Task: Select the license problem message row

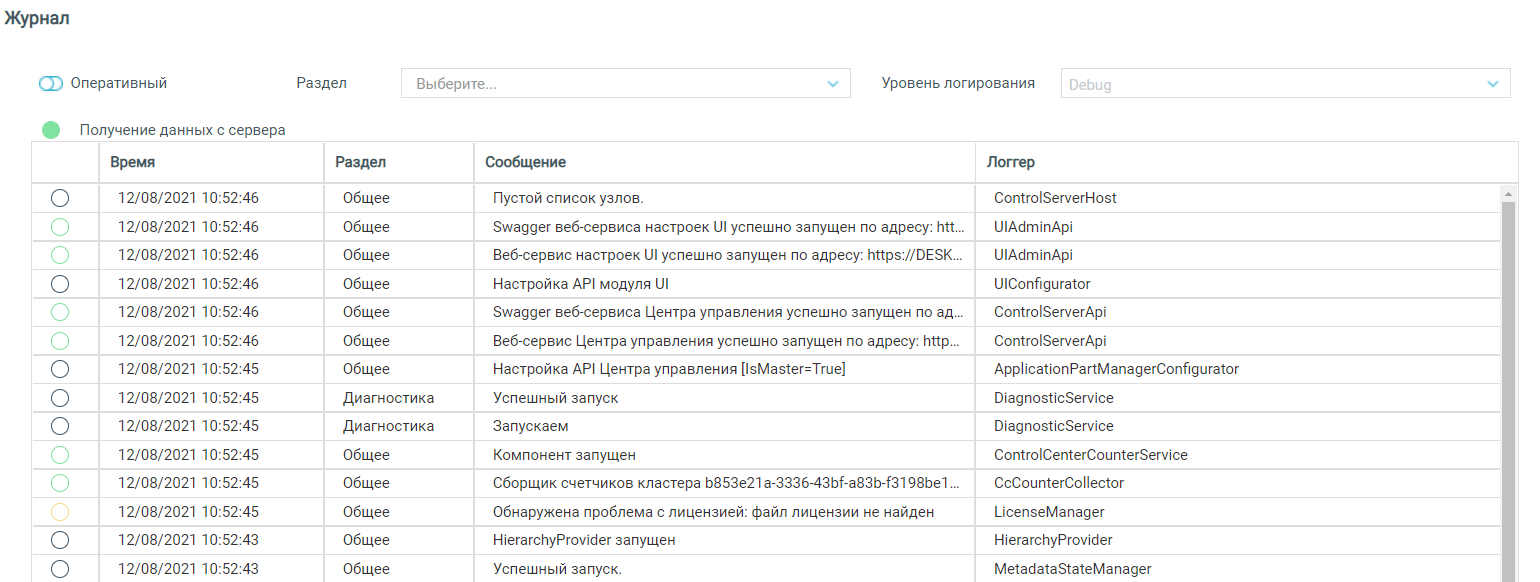Action: coord(713,512)
